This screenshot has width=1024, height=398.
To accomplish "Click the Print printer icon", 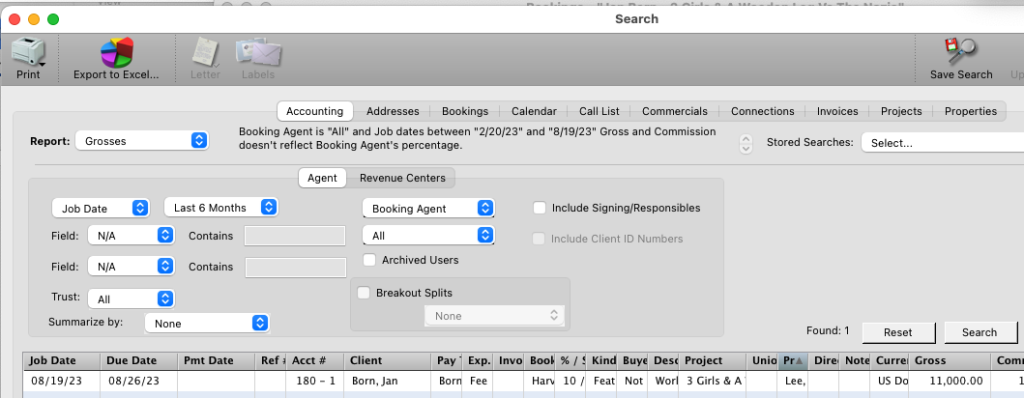I will [x=28, y=52].
